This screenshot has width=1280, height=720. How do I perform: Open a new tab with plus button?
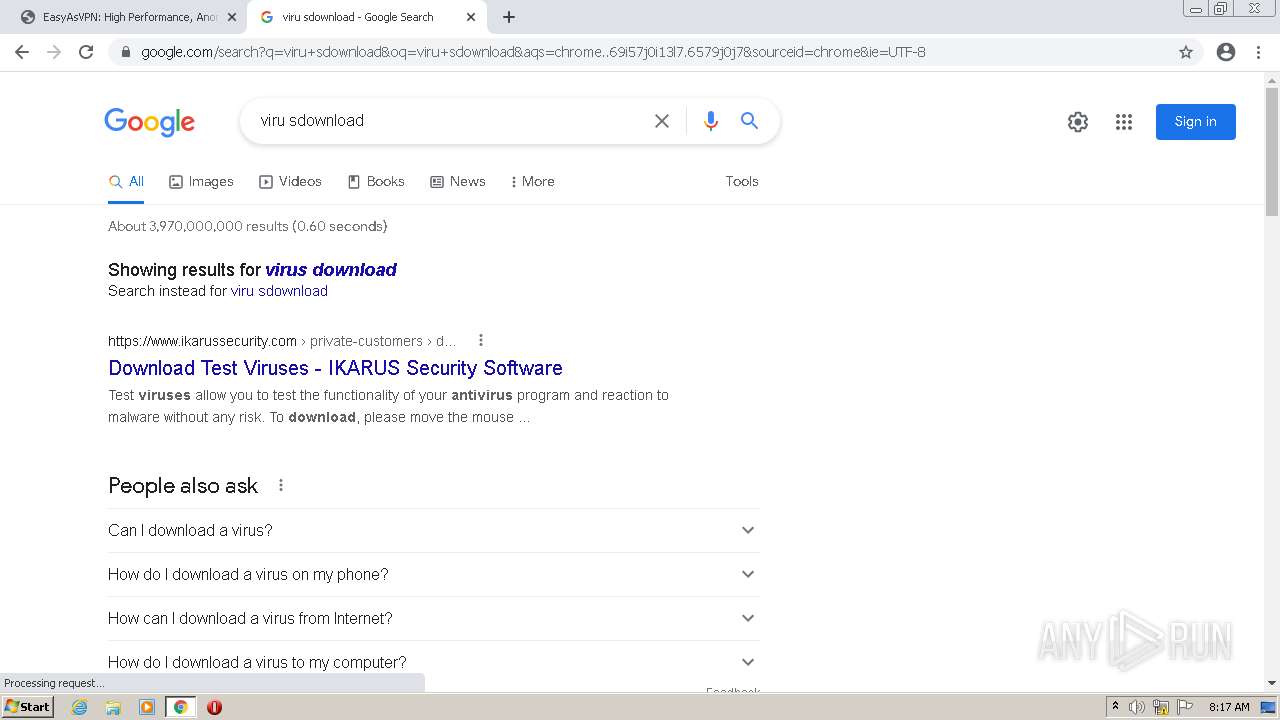coord(509,17)
